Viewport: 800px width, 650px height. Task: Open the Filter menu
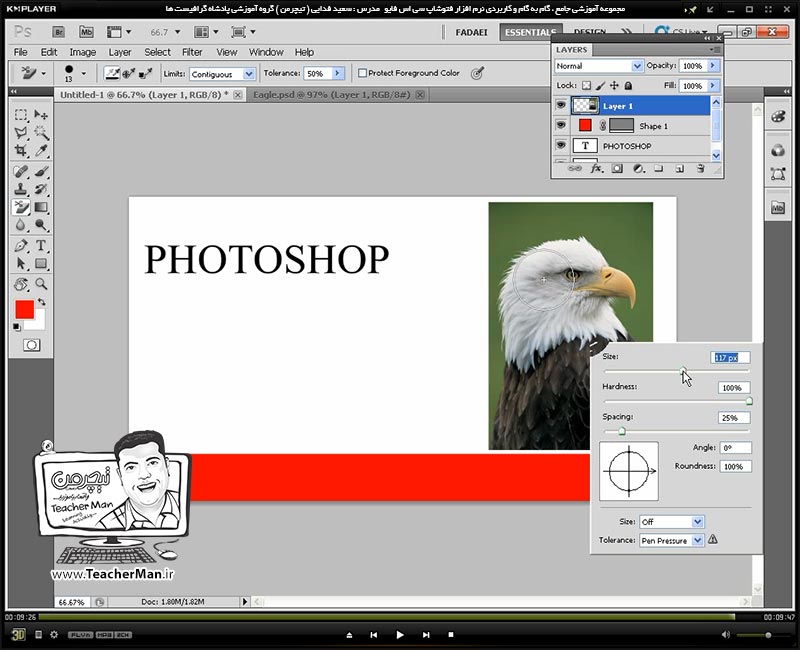(x=192, y=52)
